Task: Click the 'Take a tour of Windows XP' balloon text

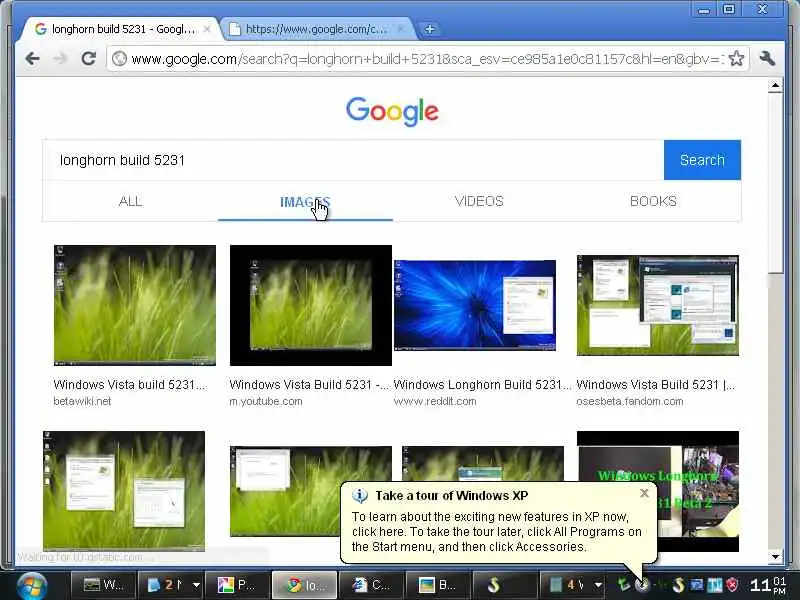Action: (x=452, y=495)
